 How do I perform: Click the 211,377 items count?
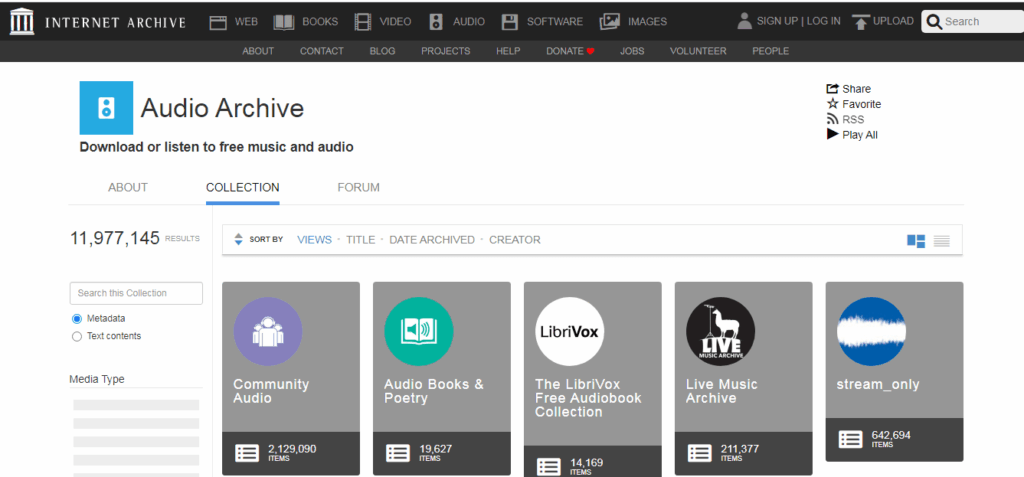click(740, 449)
